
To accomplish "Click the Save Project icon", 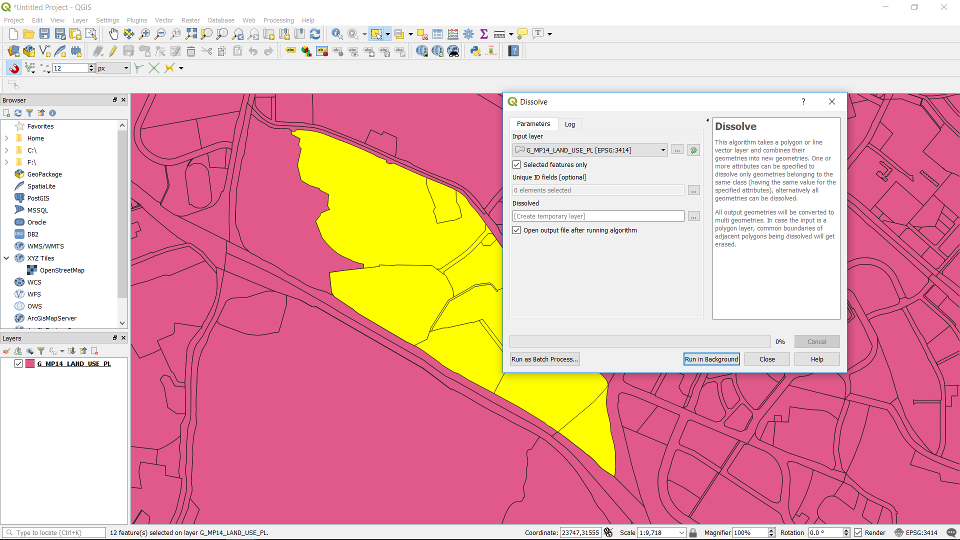I will [45, 34].
